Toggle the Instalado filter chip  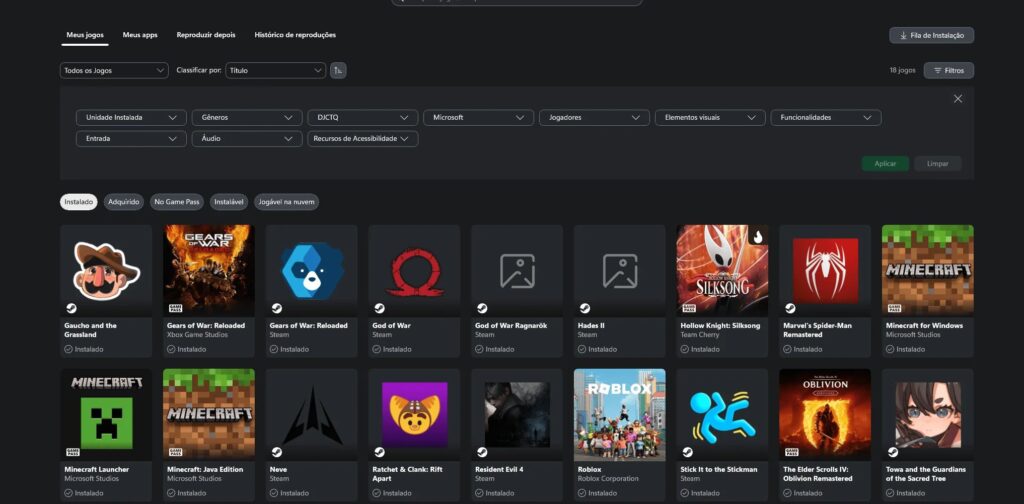(x=78, y=202)
